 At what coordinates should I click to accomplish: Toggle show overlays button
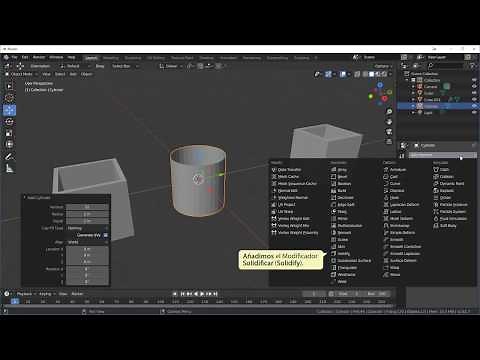343,74
